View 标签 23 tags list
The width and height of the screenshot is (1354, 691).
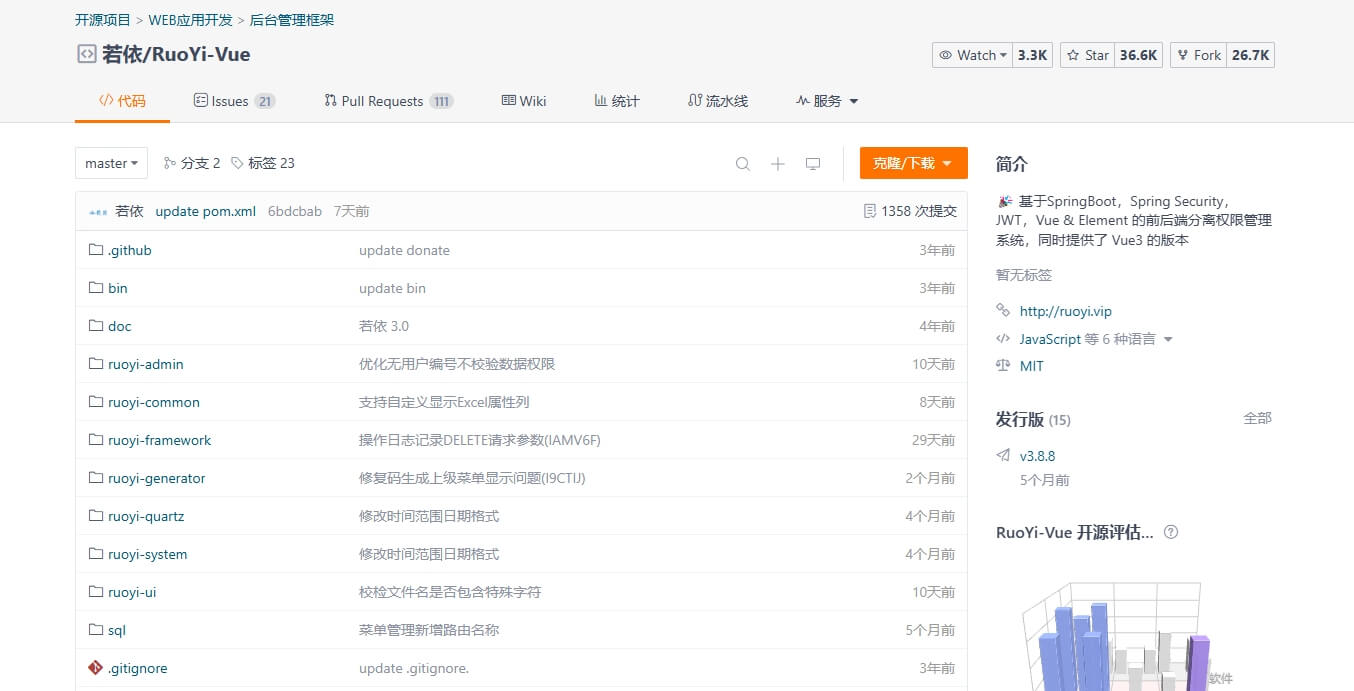(x=263, y=163)
